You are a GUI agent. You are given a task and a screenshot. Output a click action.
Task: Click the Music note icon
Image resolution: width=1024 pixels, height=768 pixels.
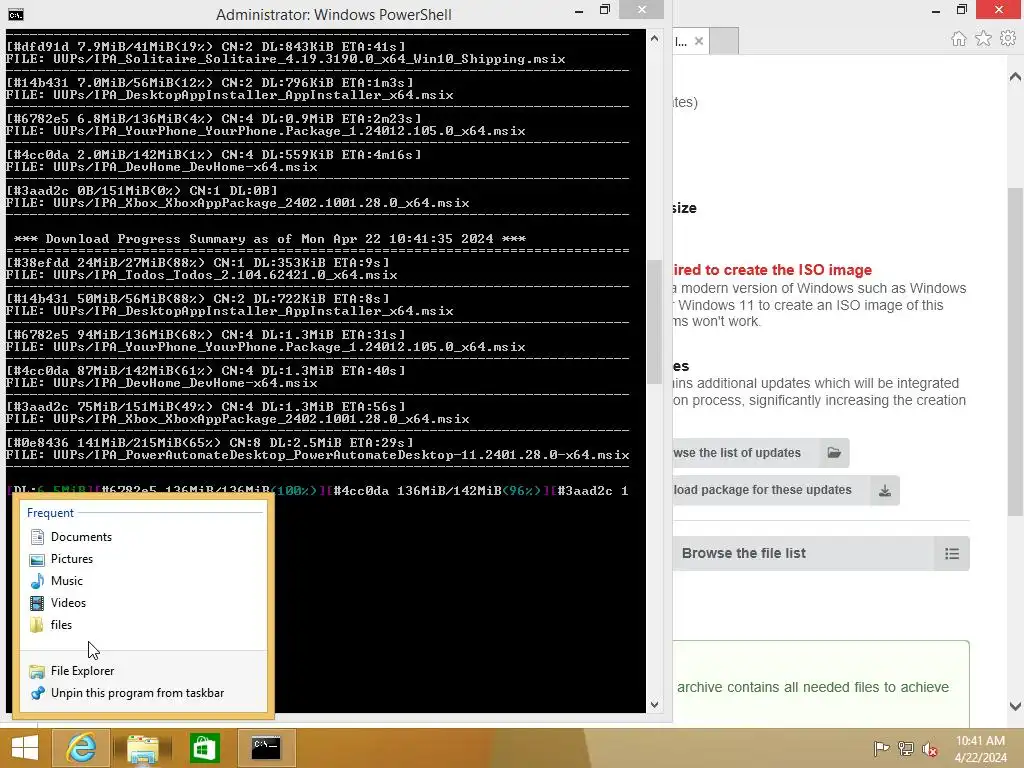(37, 581)
